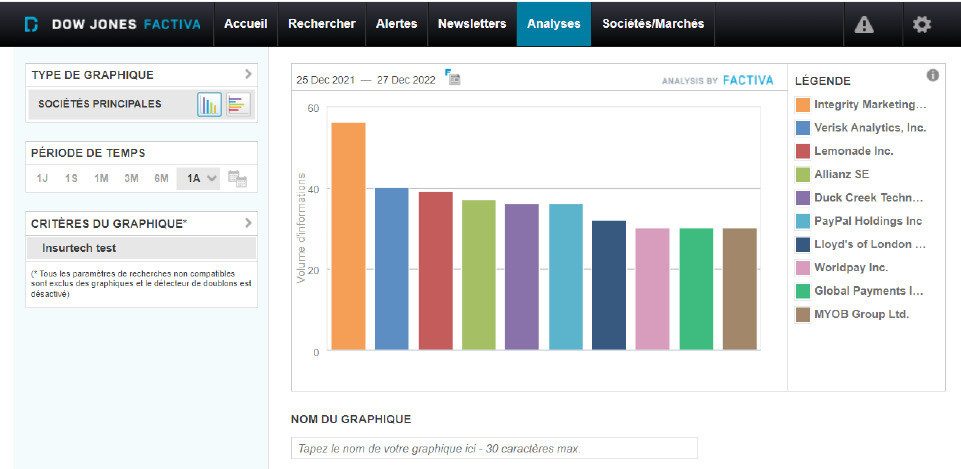
Task: Open the 1A period dropdown
Action: [201, 178]
